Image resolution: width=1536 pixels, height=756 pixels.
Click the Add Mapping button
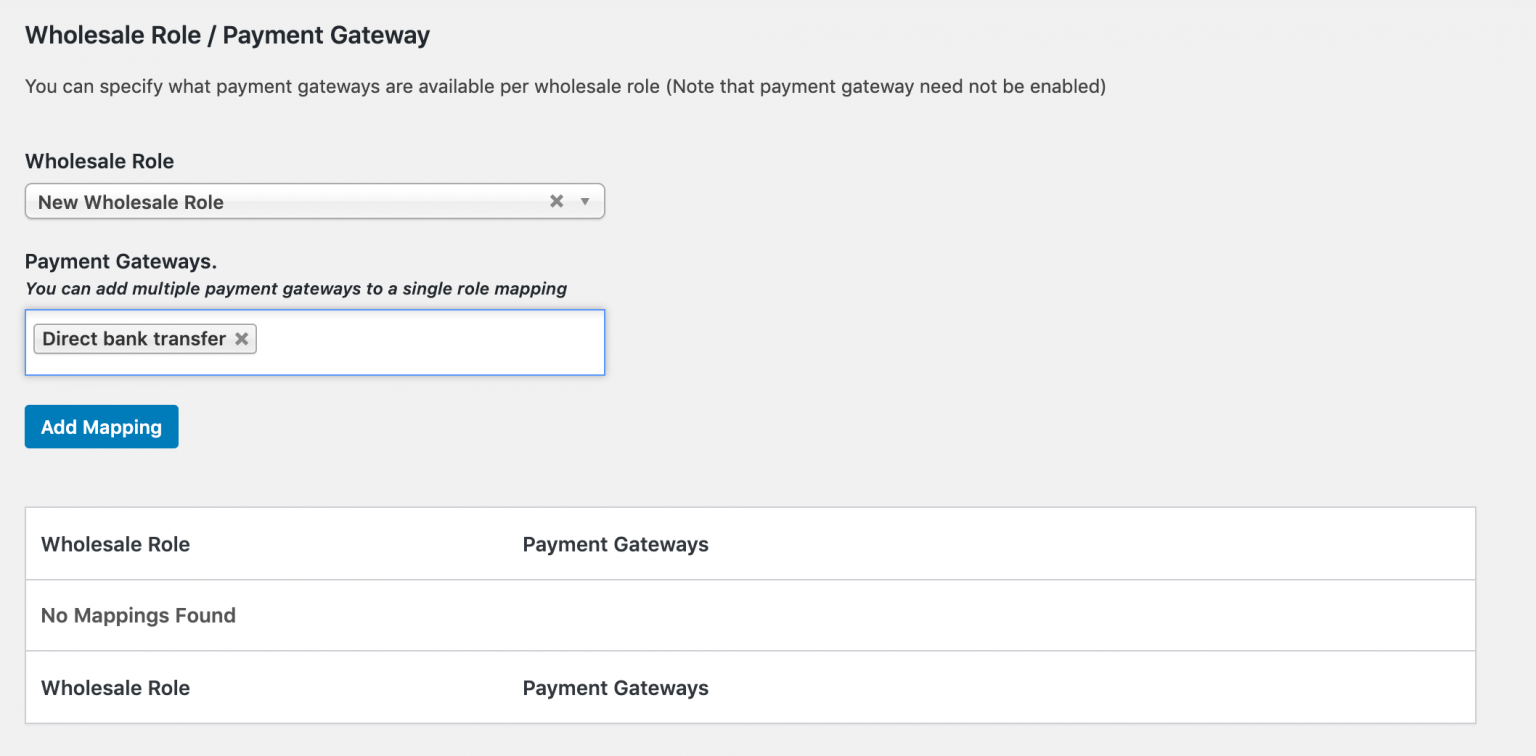(x=101, y=426)
